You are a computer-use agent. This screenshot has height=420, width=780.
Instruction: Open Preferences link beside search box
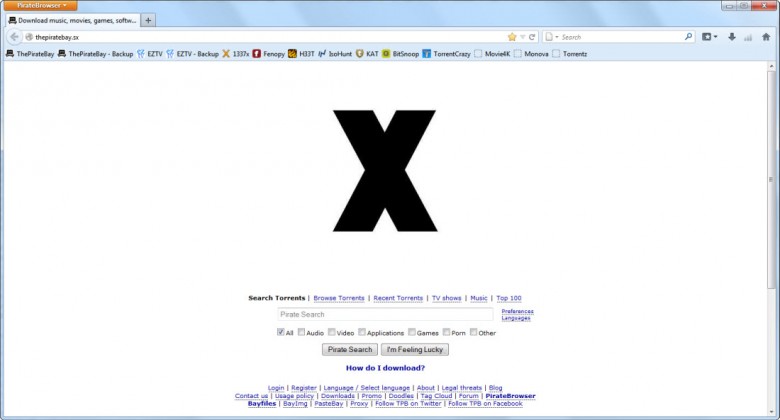(x=517, y=311)
